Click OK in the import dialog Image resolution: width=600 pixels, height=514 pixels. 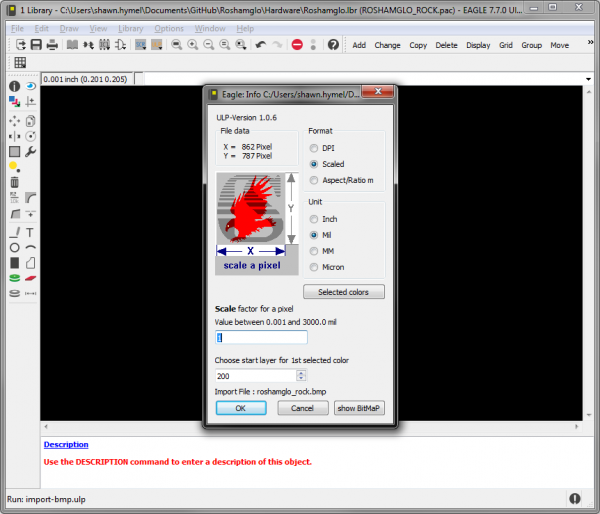pyautogui.click(x=241, y=408)
